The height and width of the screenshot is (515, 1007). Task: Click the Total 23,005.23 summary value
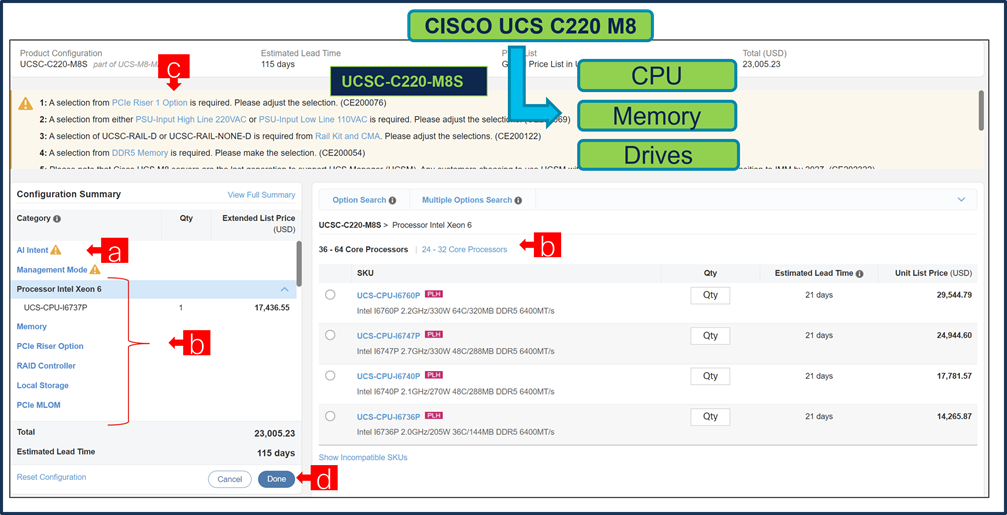tap(275, 433)
